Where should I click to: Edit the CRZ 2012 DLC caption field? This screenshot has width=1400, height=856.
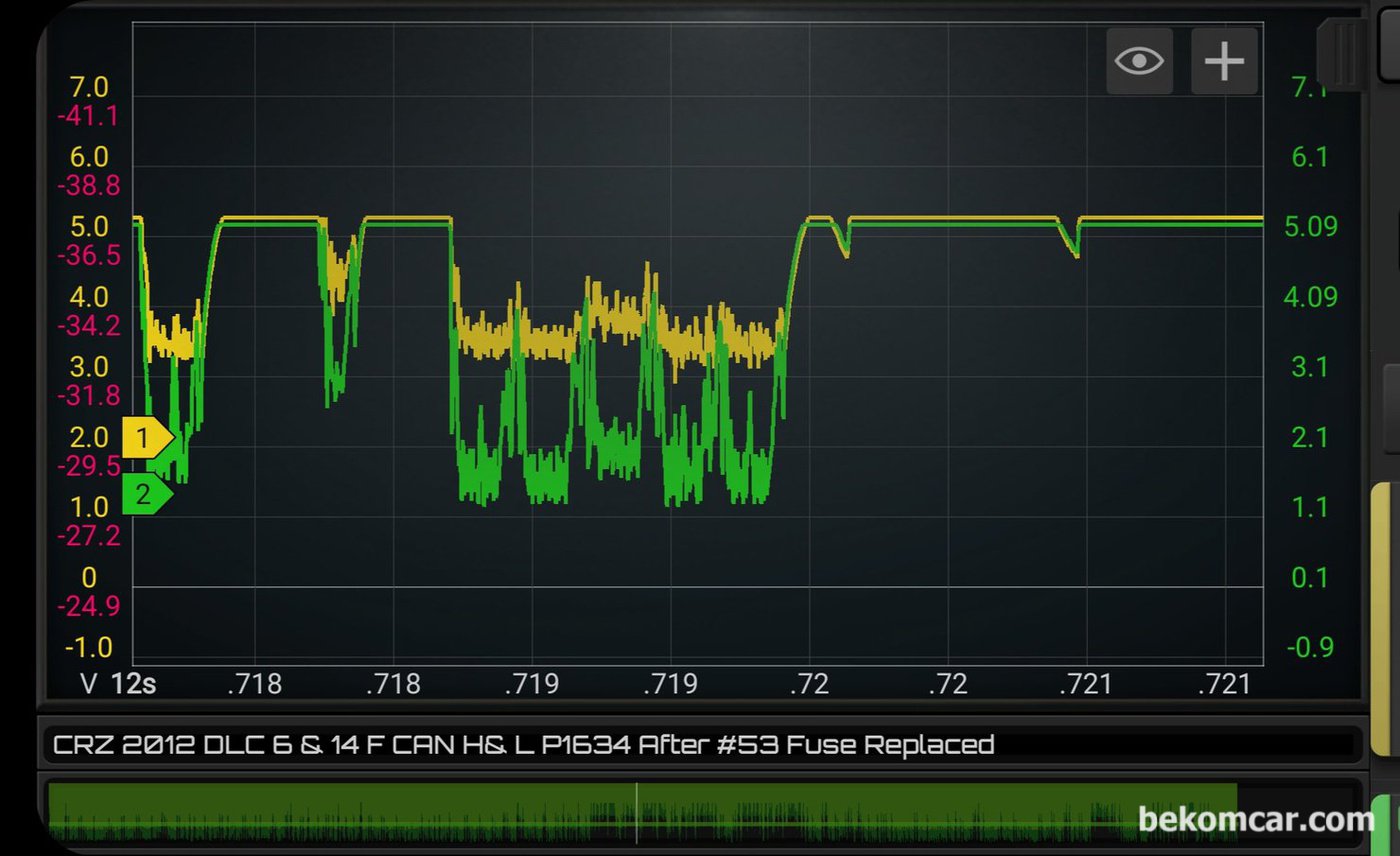[x=523, y=745]
